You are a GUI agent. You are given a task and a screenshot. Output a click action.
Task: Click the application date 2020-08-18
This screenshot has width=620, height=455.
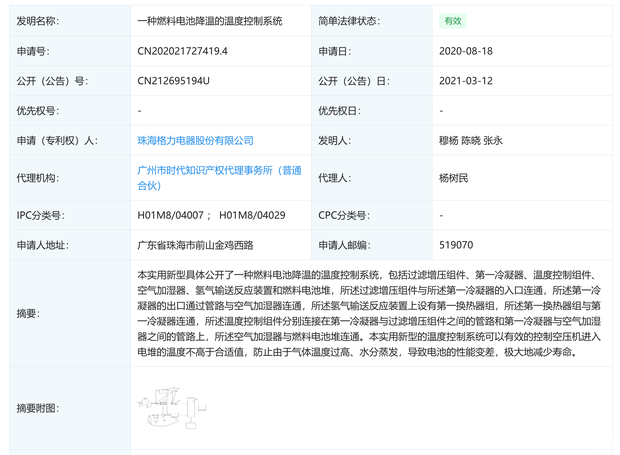466,51
